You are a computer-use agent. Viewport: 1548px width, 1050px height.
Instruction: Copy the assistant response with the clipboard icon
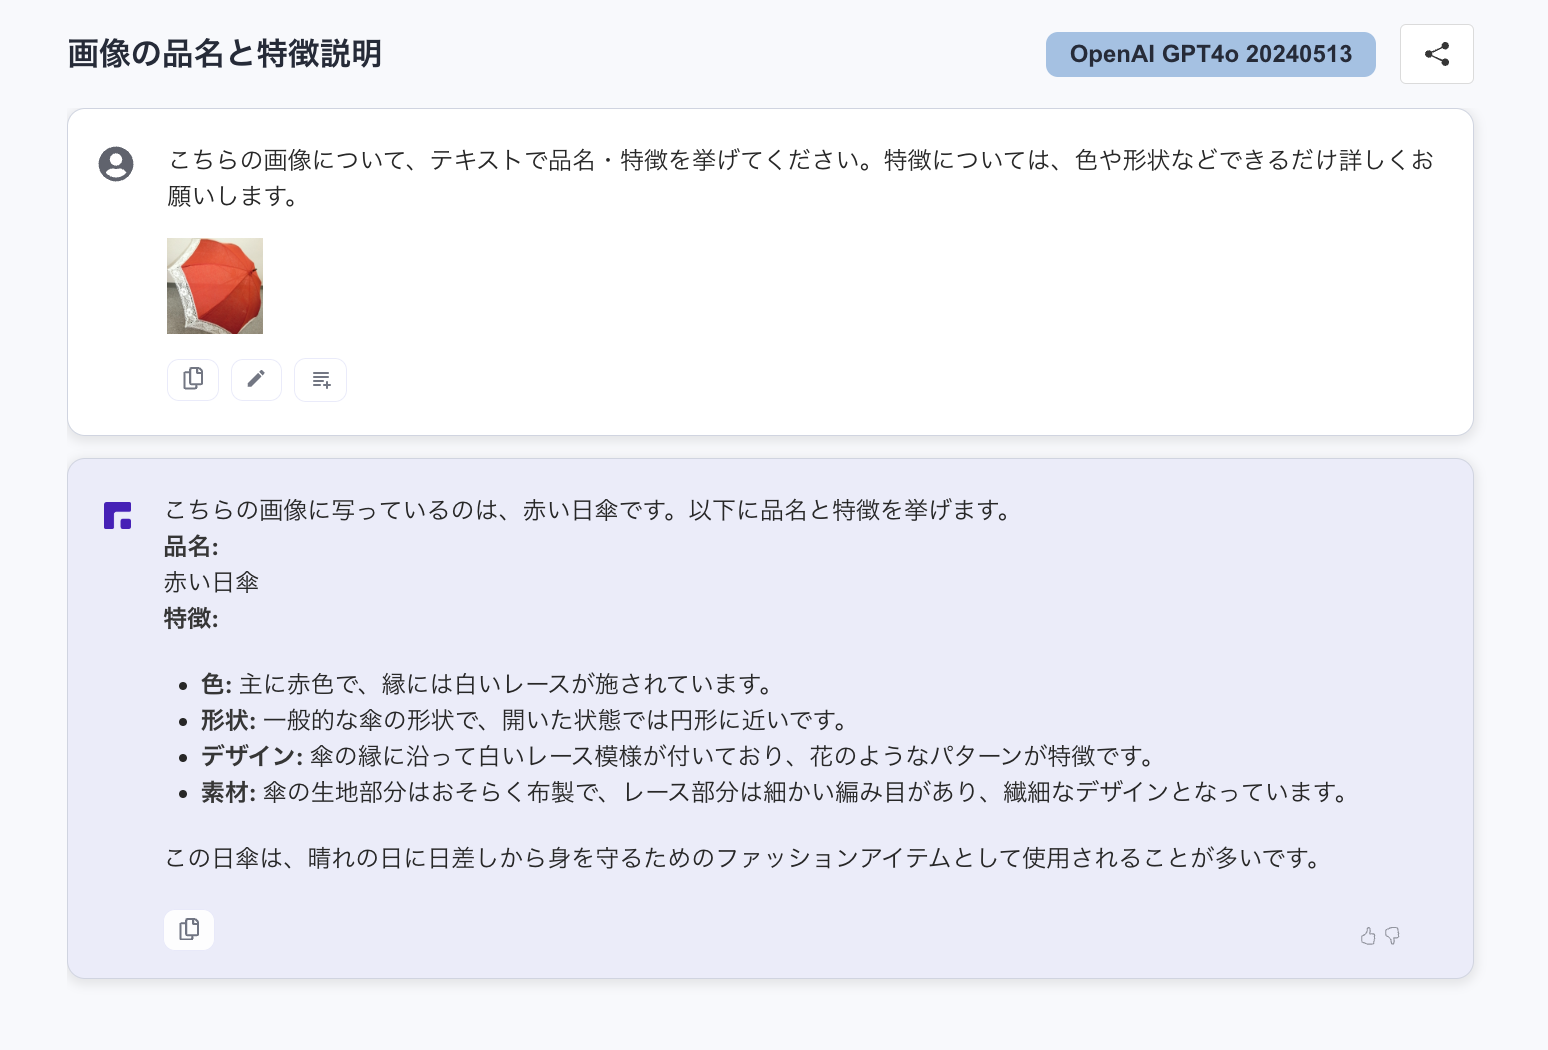[x=189, y=929]
